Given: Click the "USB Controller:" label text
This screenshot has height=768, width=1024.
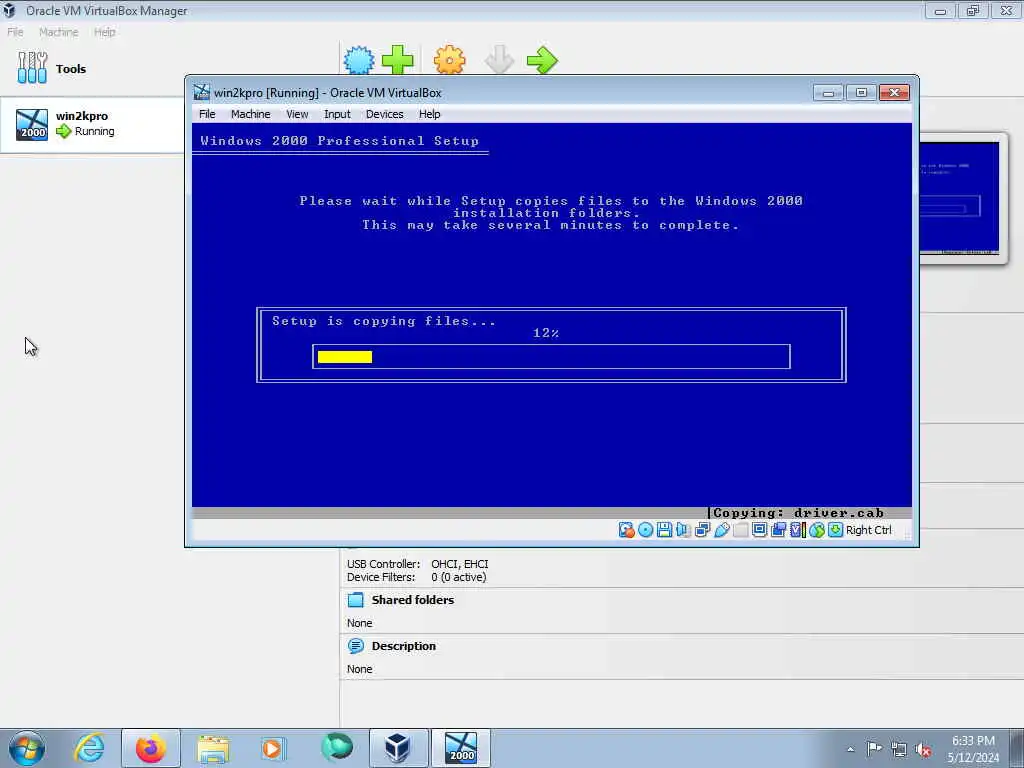Looking at the screenshot, I should point(383,564).
